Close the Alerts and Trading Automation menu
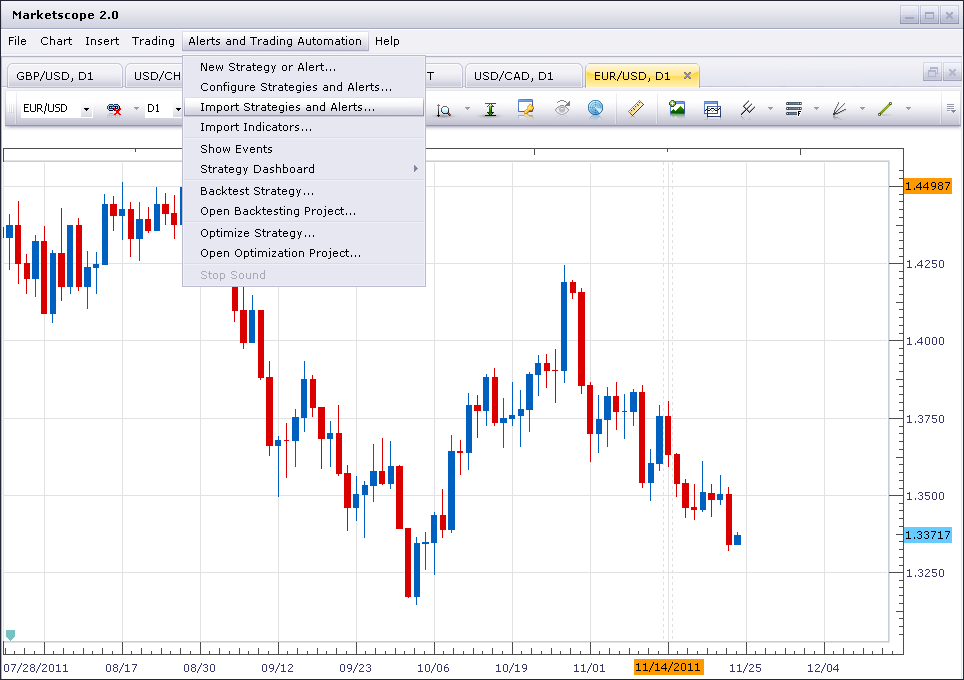This screenshot has width=964, height=680. (x=275, y=41)
